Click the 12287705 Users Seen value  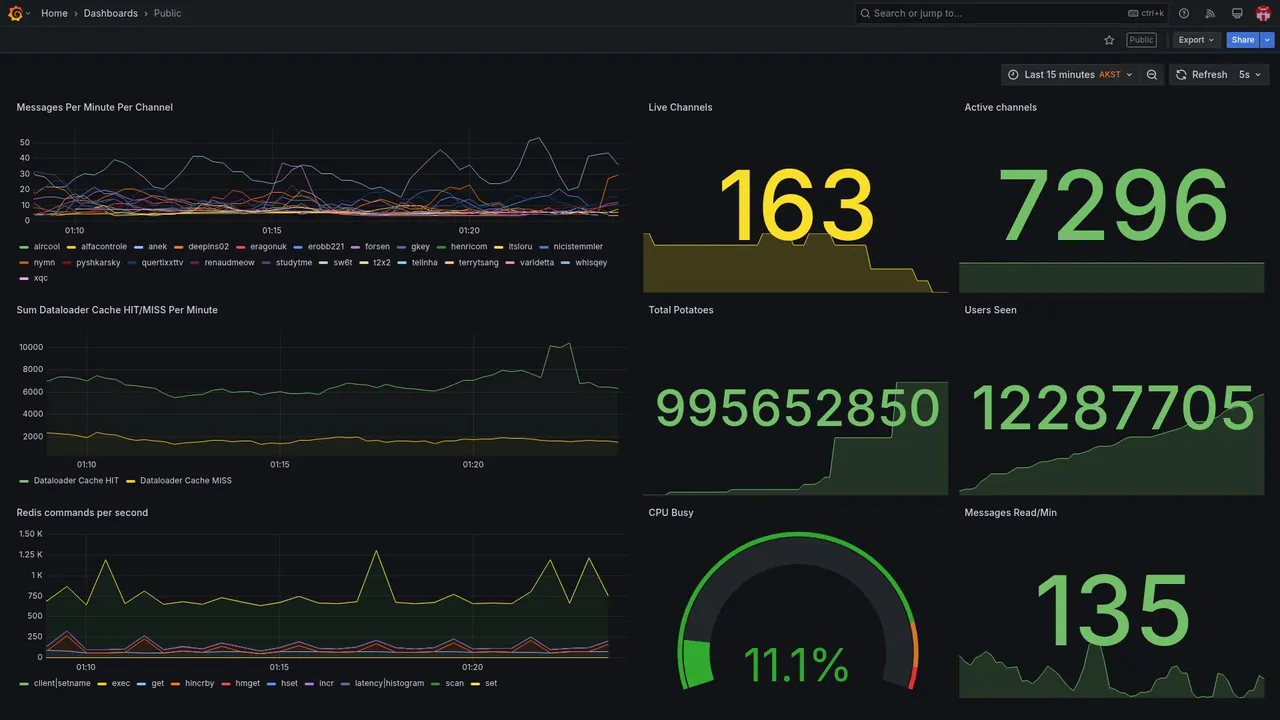1113,408
